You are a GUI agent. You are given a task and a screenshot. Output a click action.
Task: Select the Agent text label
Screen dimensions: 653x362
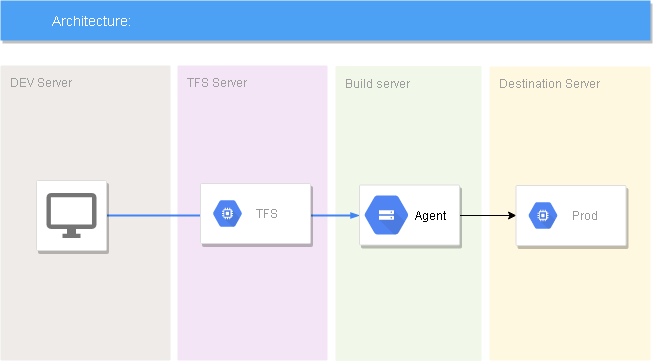pos(430,216)
